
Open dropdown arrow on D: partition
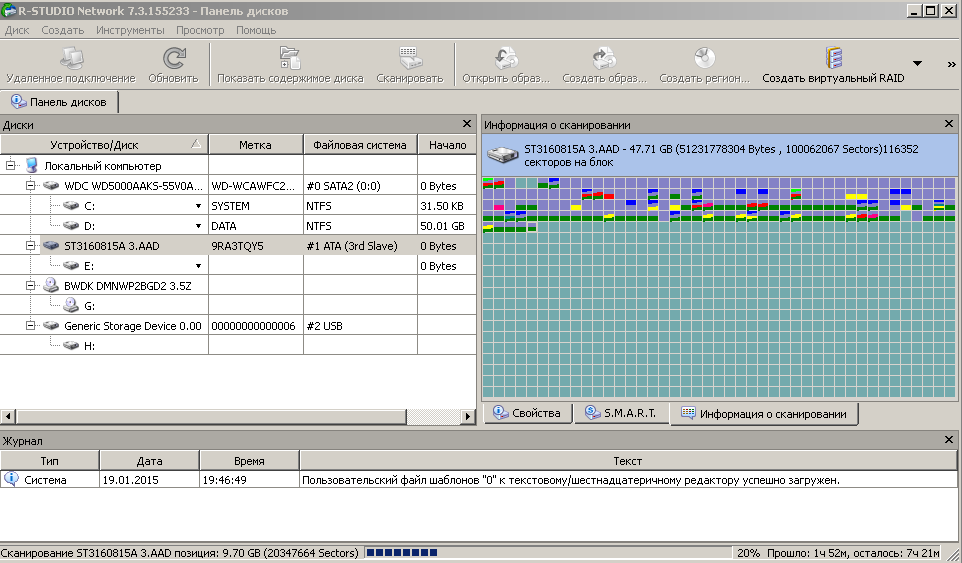tap(198, 226)
